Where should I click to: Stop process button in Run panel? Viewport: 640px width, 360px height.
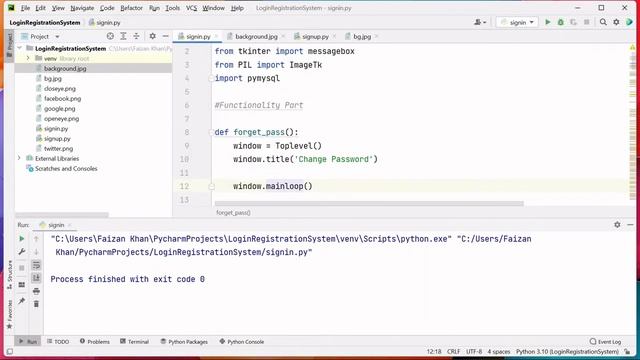22,268
